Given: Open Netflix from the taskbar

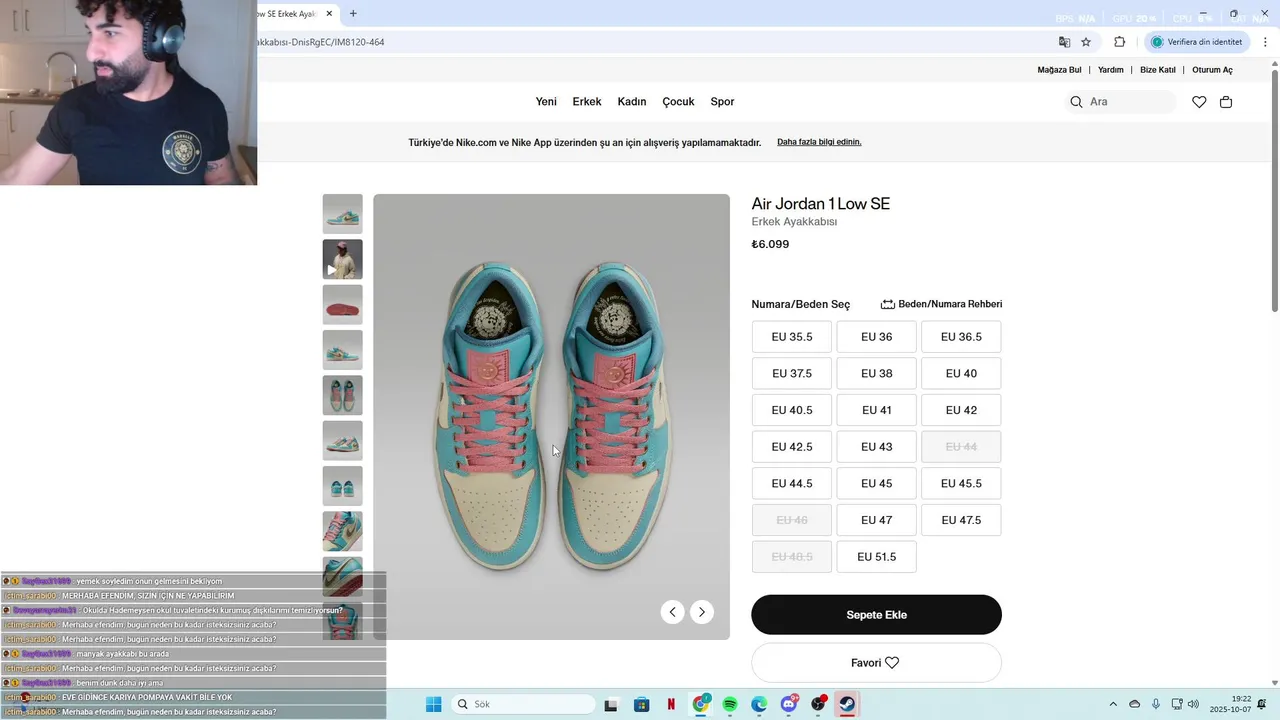Looking at the screenshot, I should (671, 704).
